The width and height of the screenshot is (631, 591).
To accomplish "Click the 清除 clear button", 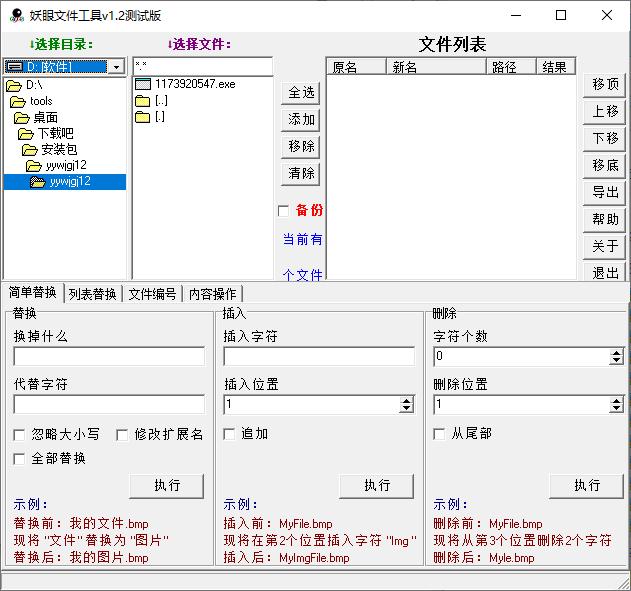I will click(x=301, y=174).
